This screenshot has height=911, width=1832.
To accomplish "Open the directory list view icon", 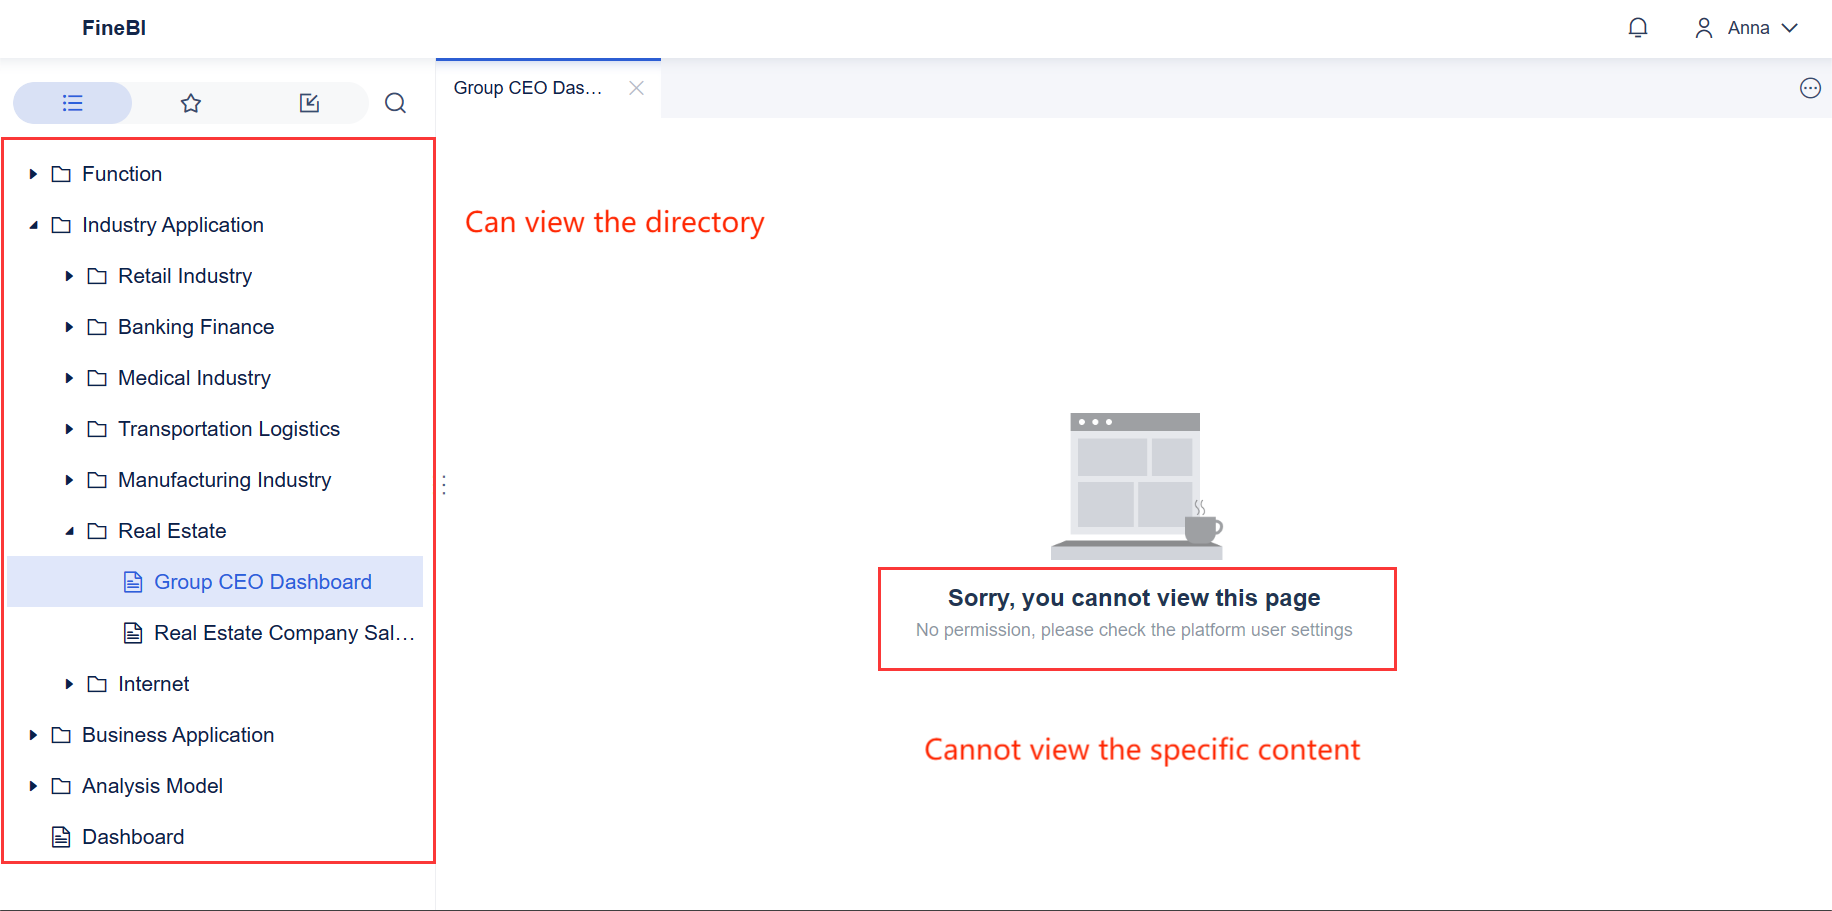I will (72, 103).
